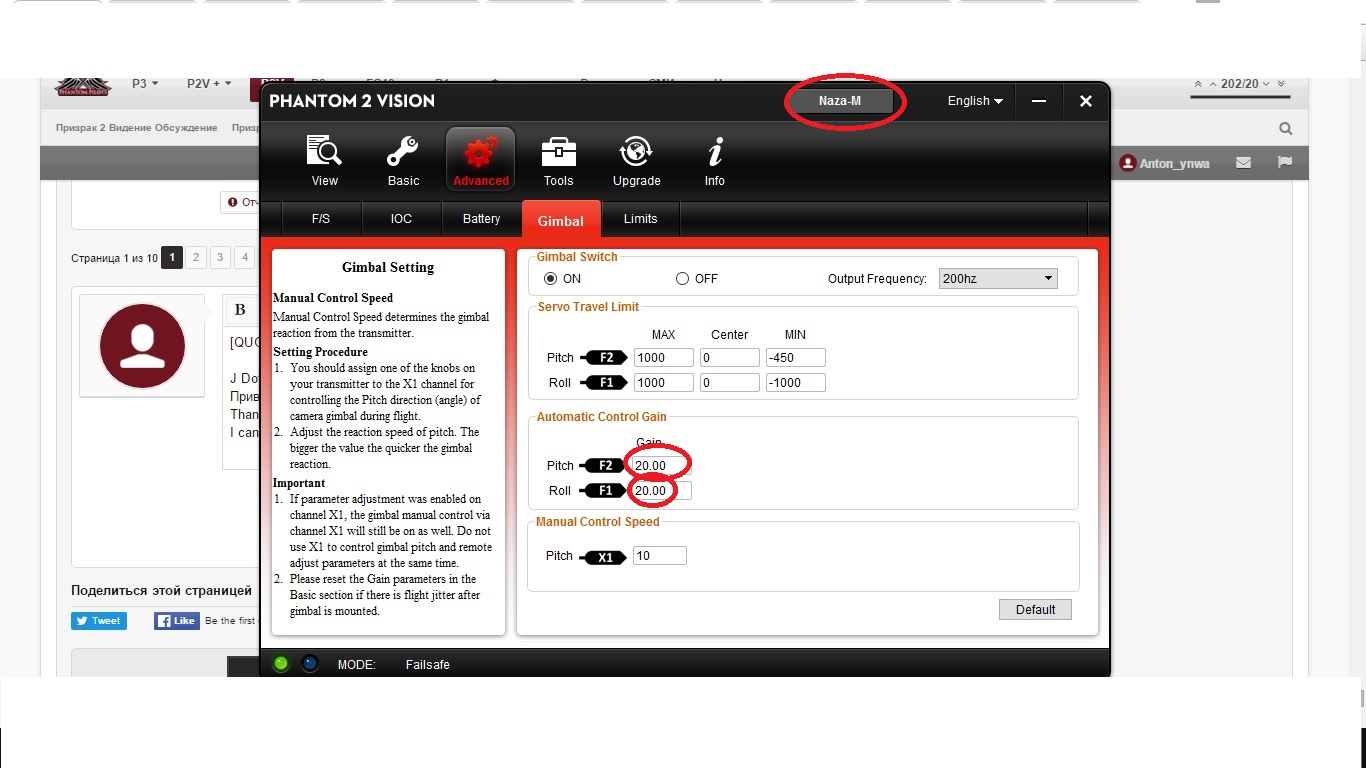Click the Manual Control Speed Pitch field

click(660, 555)
